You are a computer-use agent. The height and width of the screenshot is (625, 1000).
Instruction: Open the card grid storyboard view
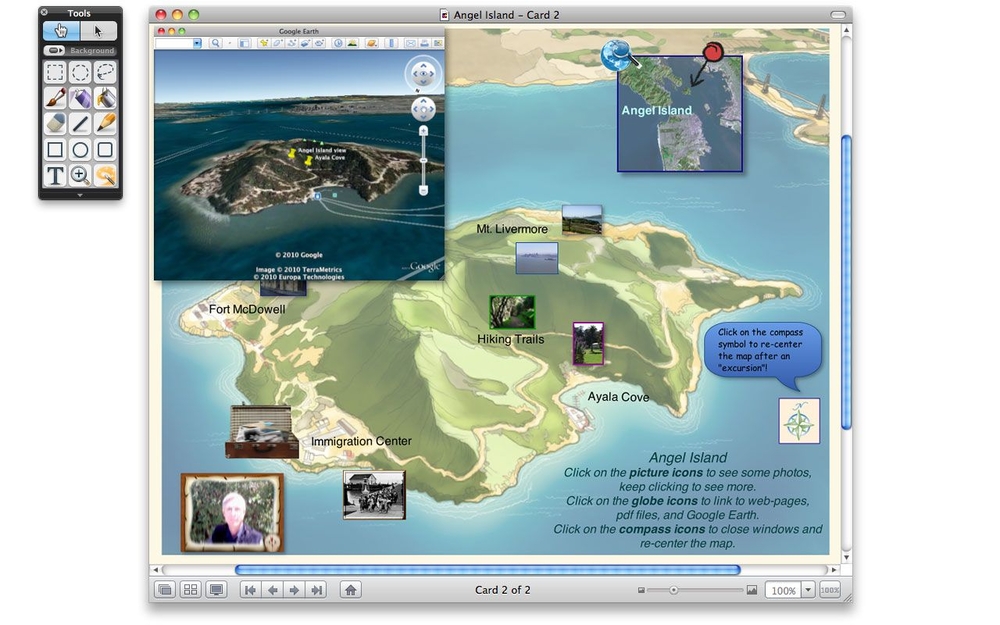191,590
